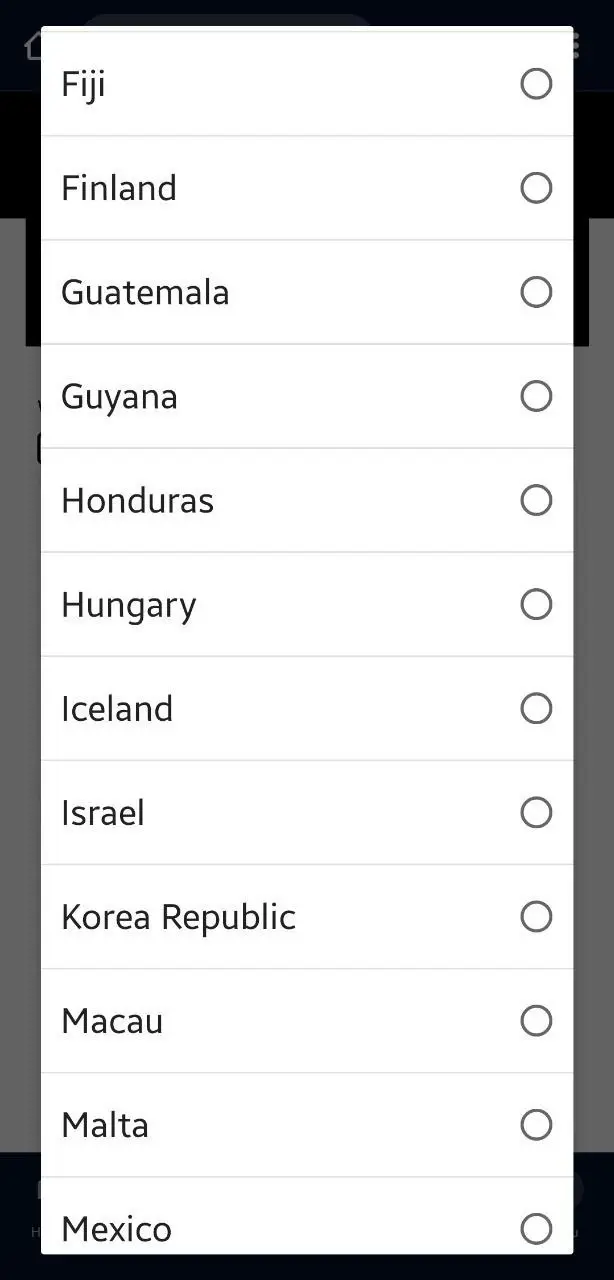Pick the Israel radio option
Screen dimensions: 614x1280
tap(536, 813)
